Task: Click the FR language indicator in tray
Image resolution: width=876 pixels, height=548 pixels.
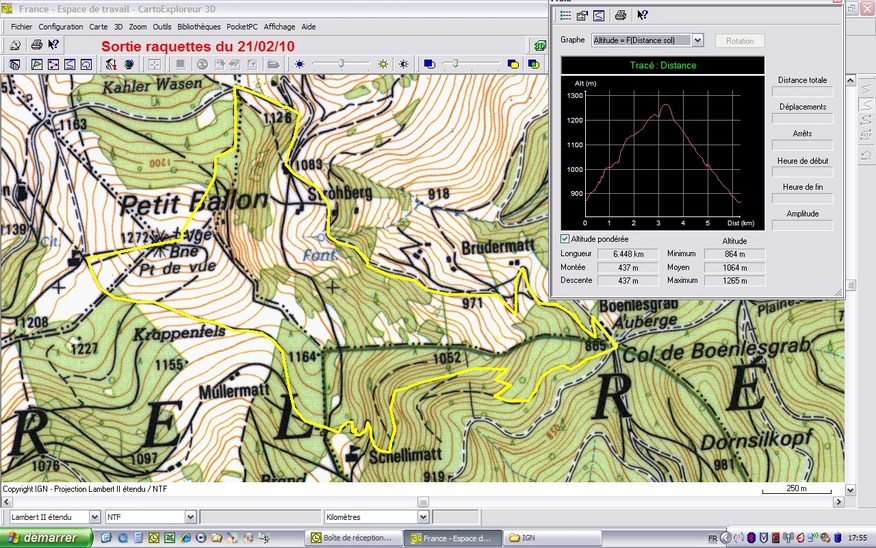Action: [712, 539]
